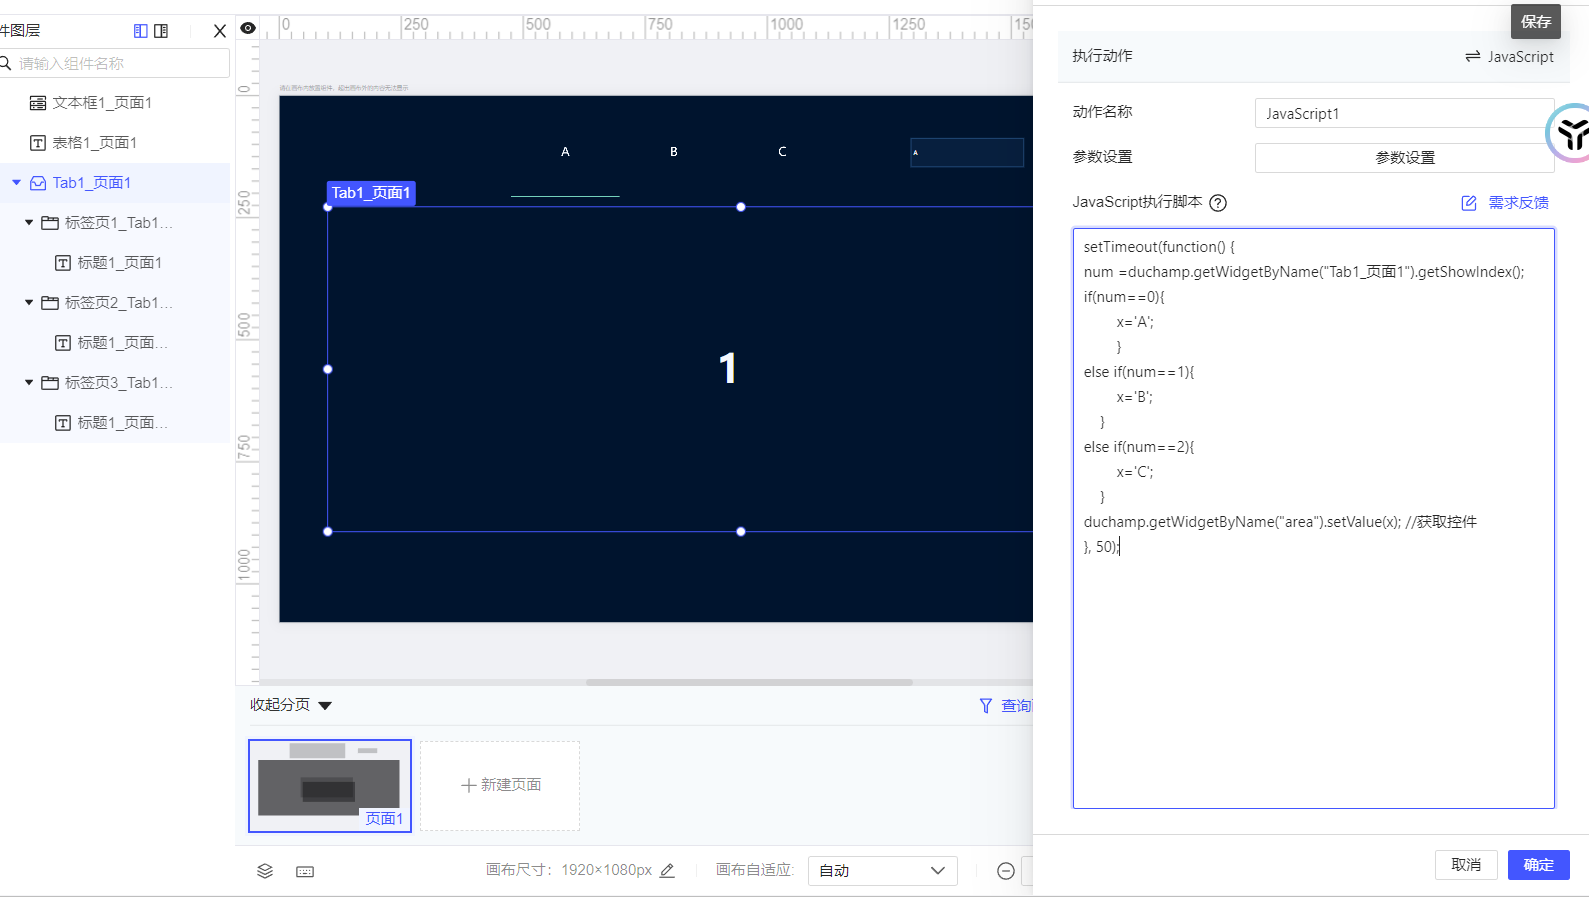
Task: Click the right panel layout icon
Action: coord(161,31)
